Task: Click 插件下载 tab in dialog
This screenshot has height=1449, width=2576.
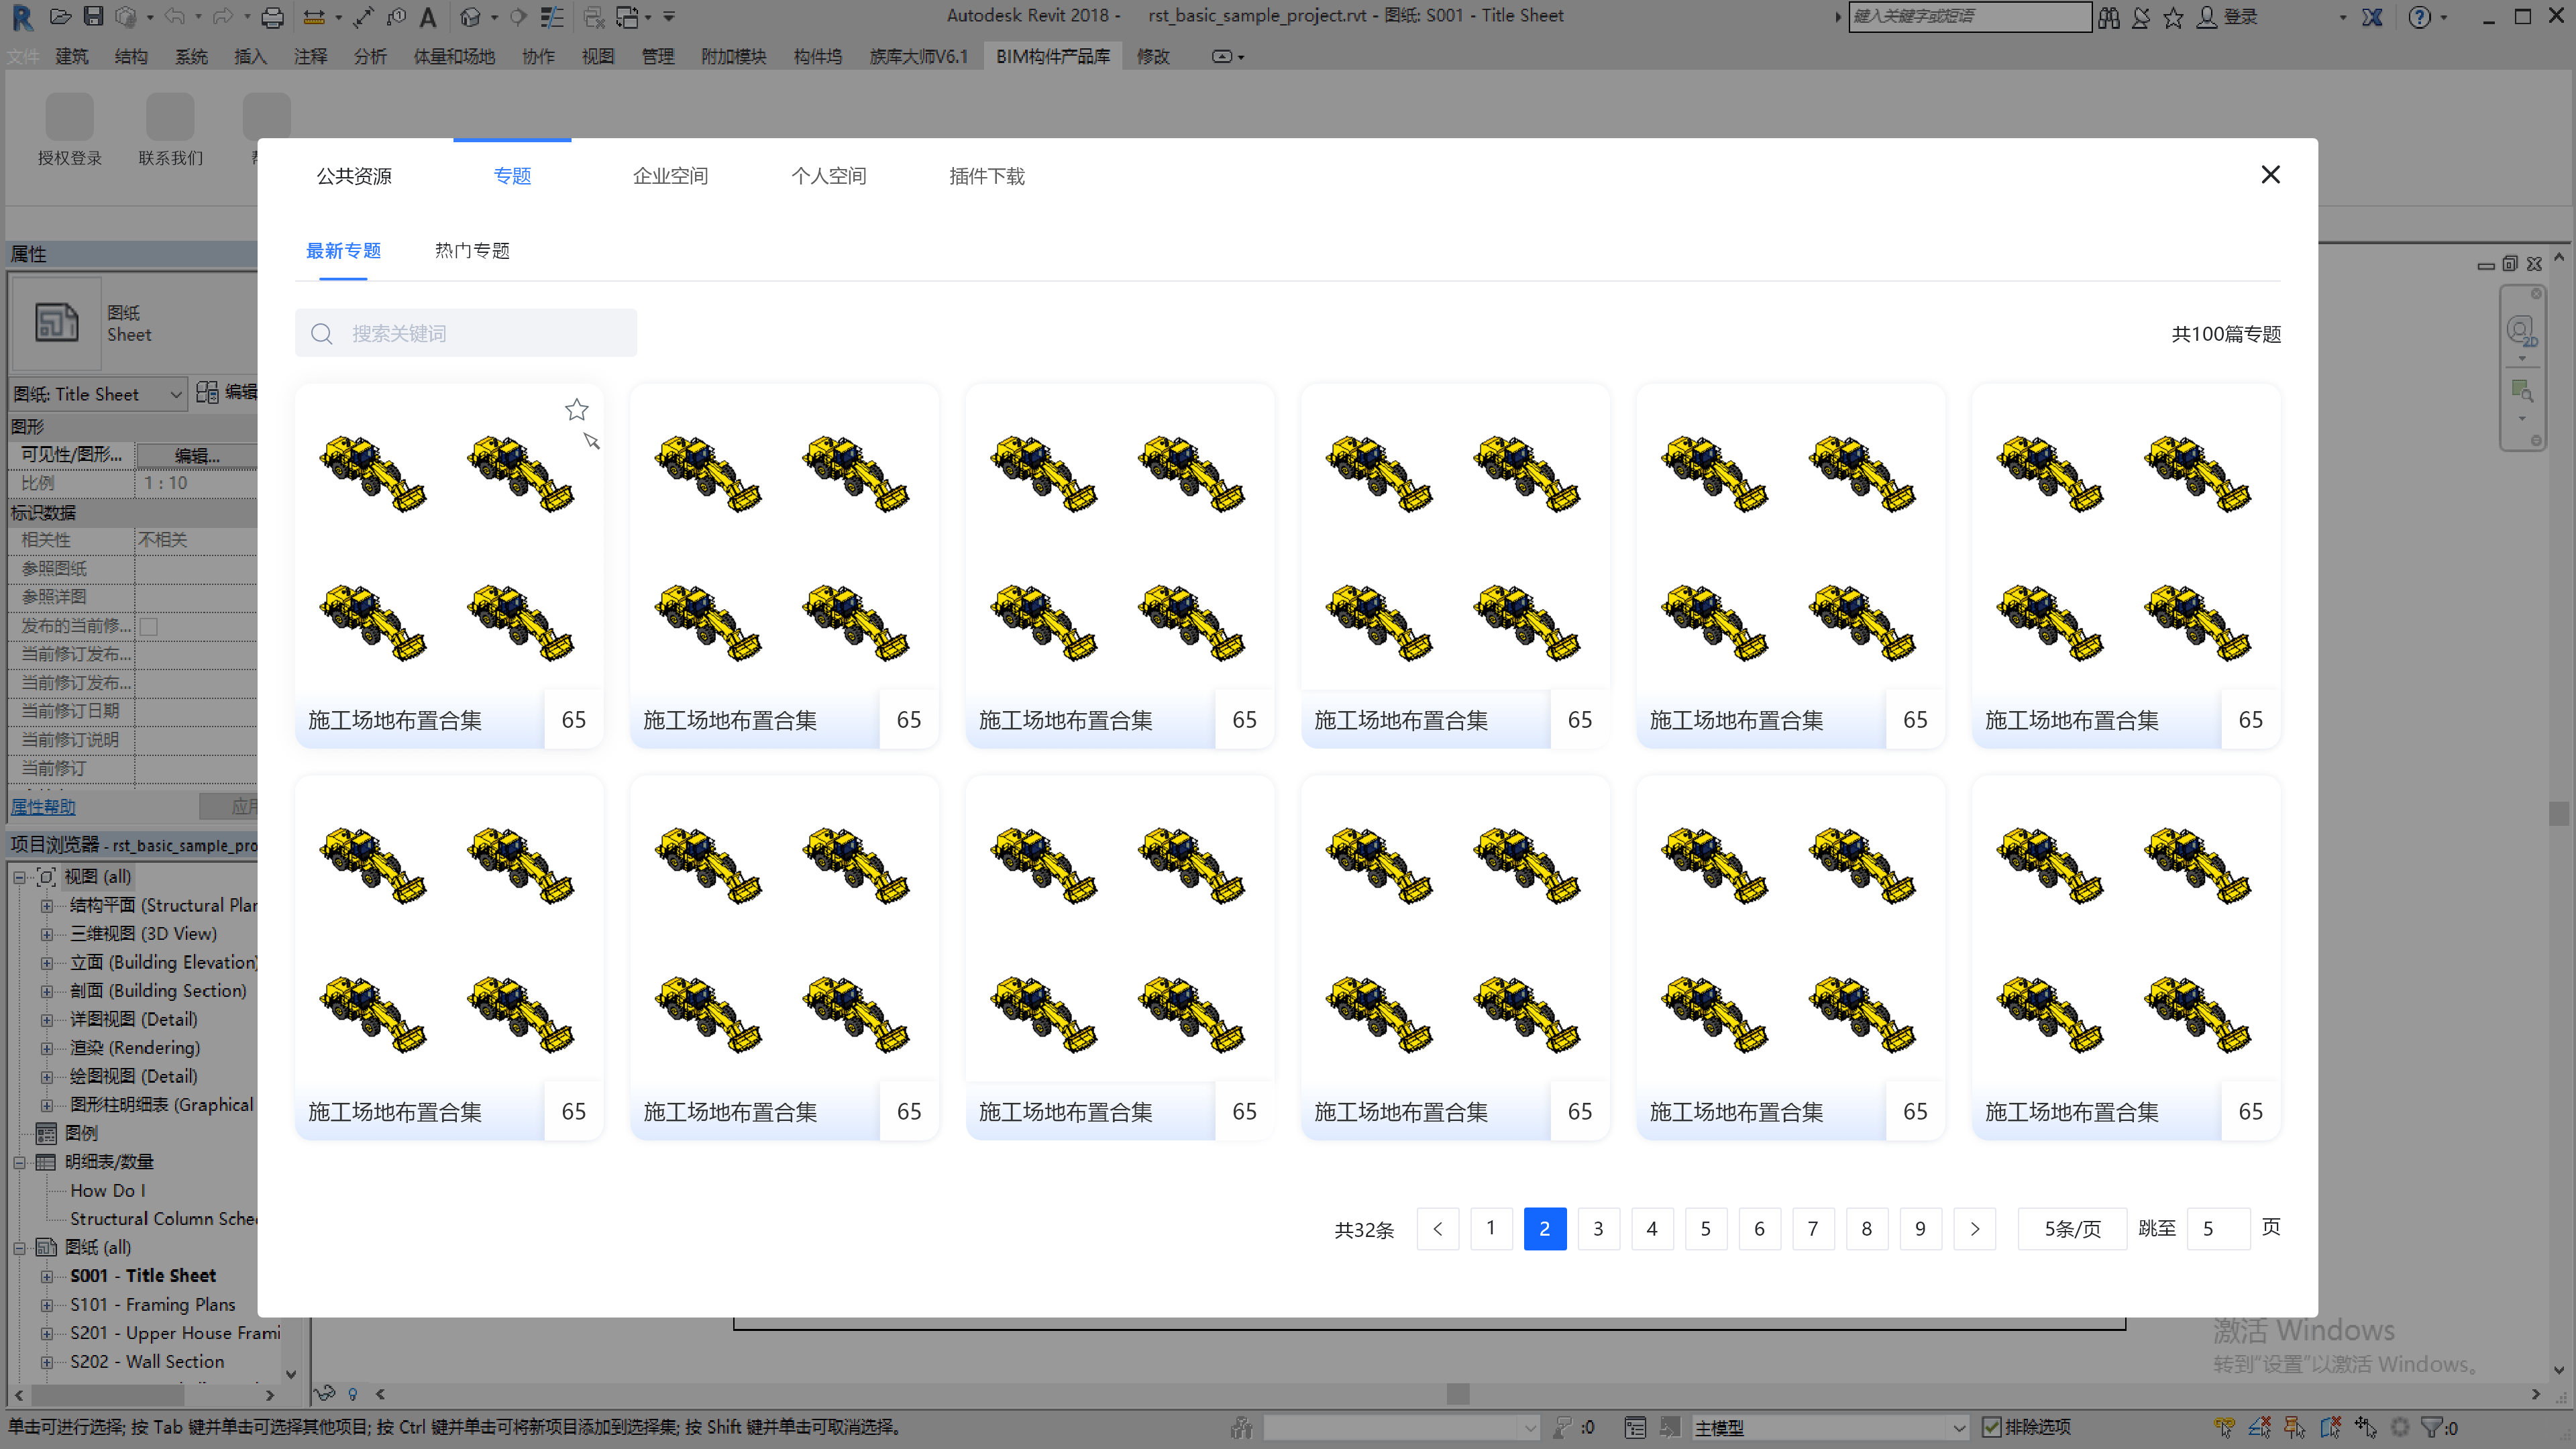Action: pos(985,175)
